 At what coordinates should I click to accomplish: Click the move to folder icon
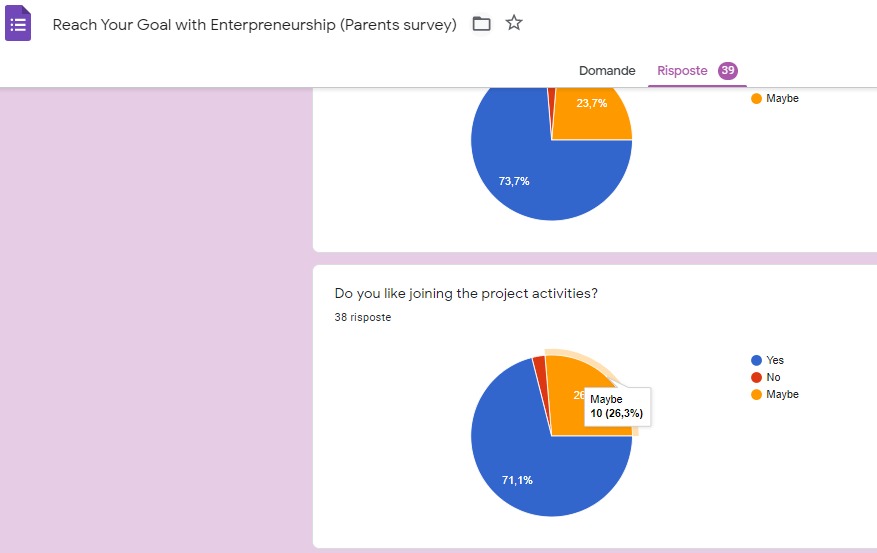pos(481,24)
